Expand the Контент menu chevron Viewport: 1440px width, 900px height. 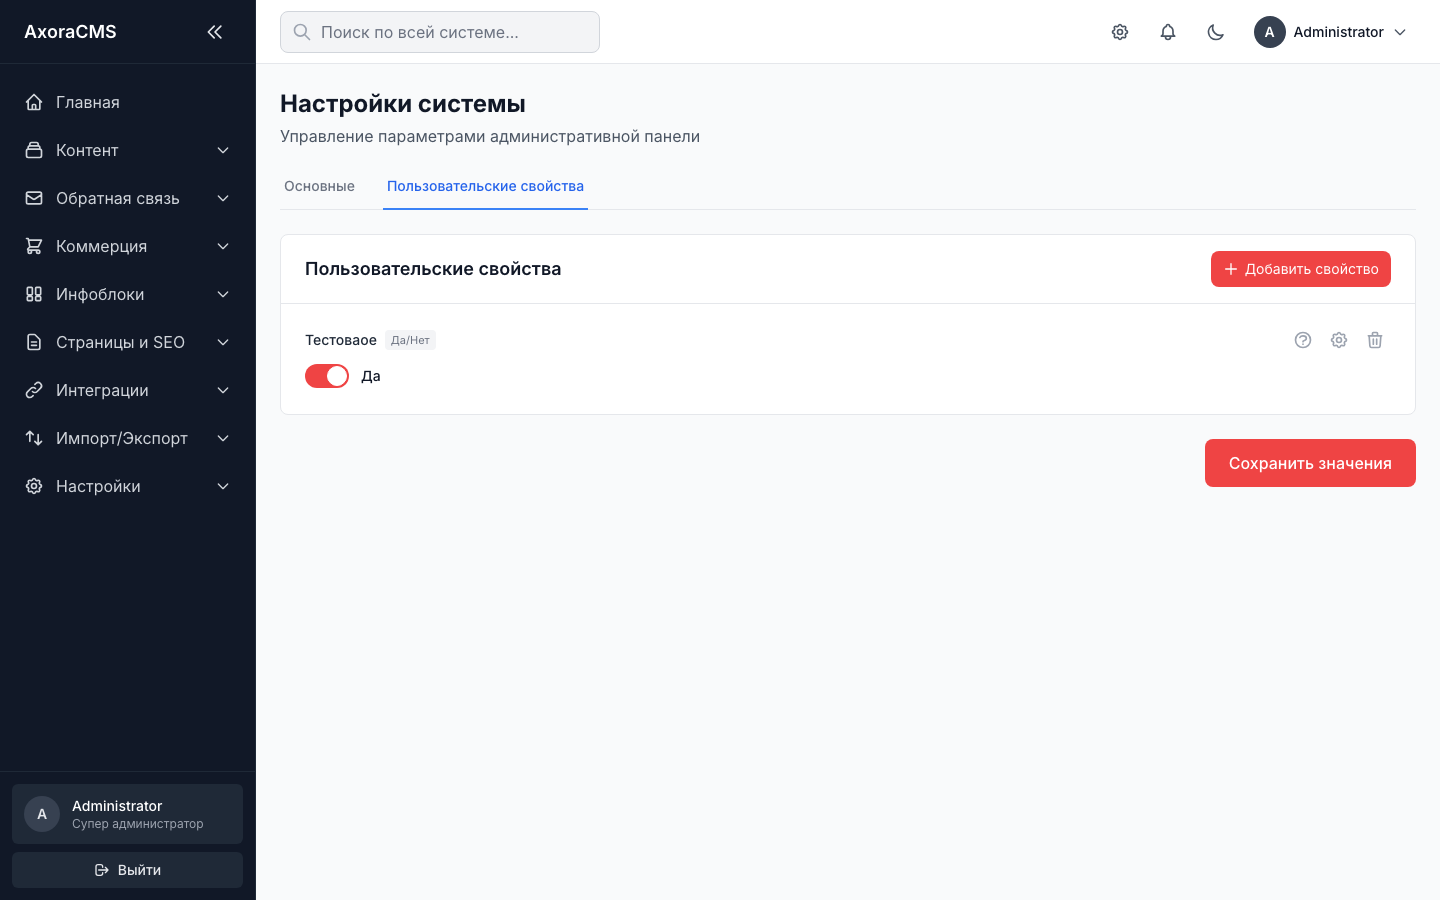223,150
